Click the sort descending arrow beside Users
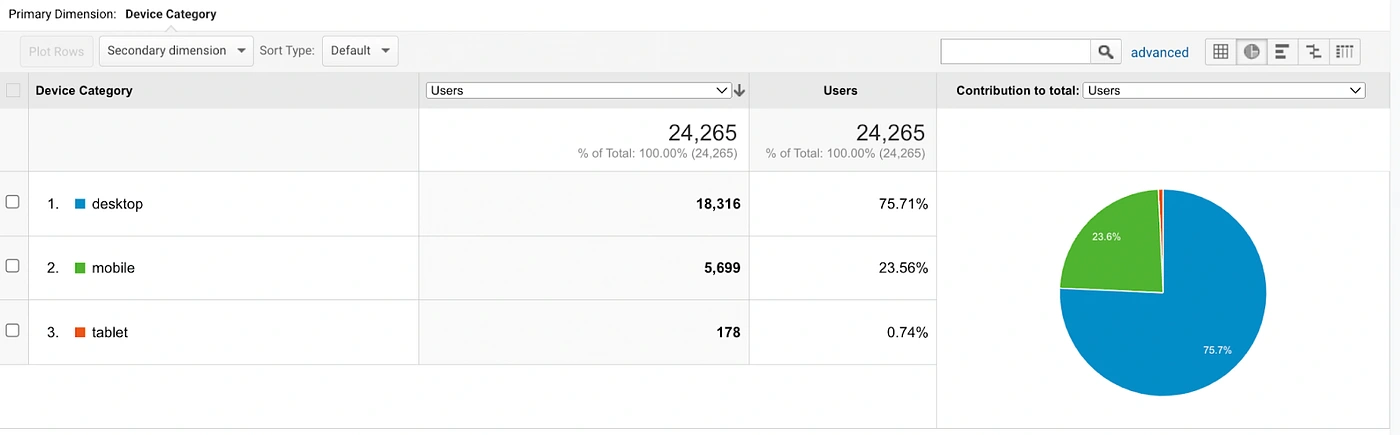1400x435 pixels. click(740, 90)
